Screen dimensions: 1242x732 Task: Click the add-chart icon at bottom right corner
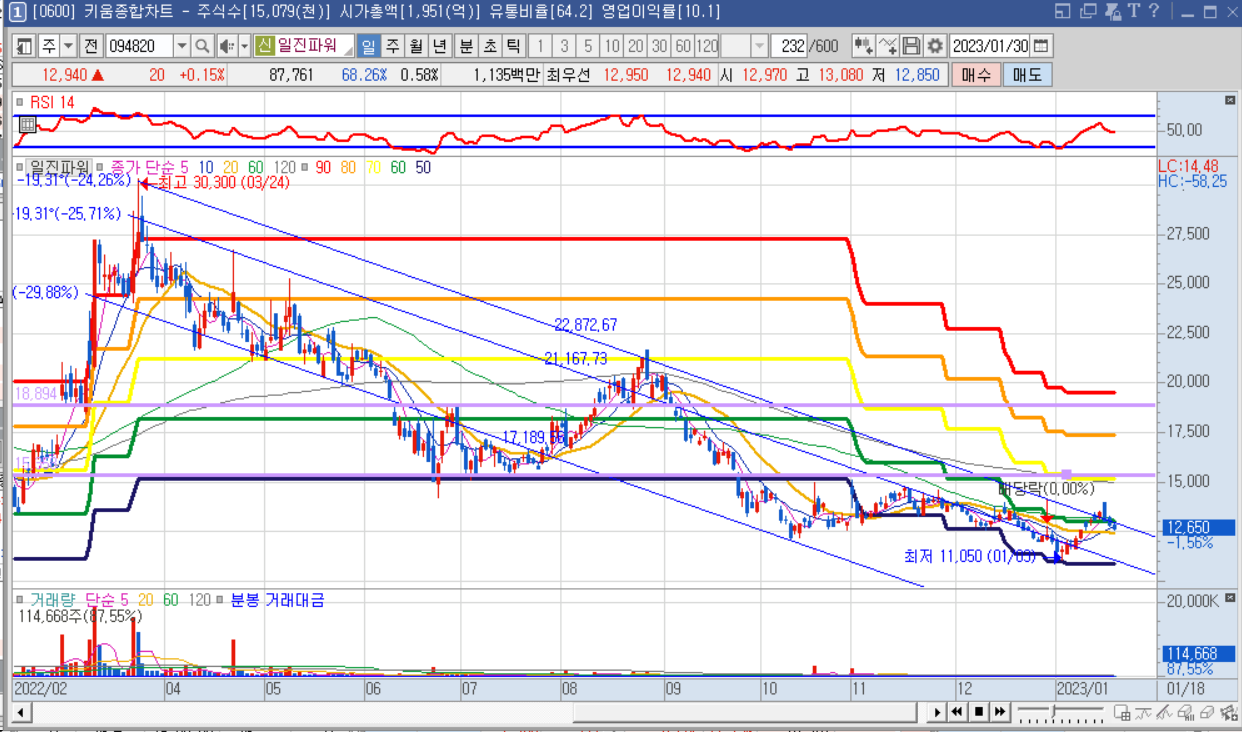tap(1228, 712)
